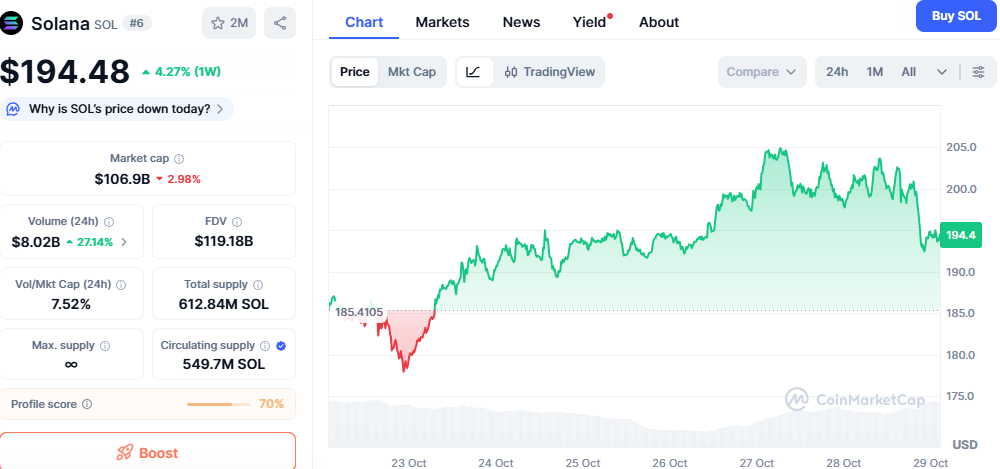The image size is (1000, 469).
Task: Switch to the Yield tab
Action: coord(589,22)
